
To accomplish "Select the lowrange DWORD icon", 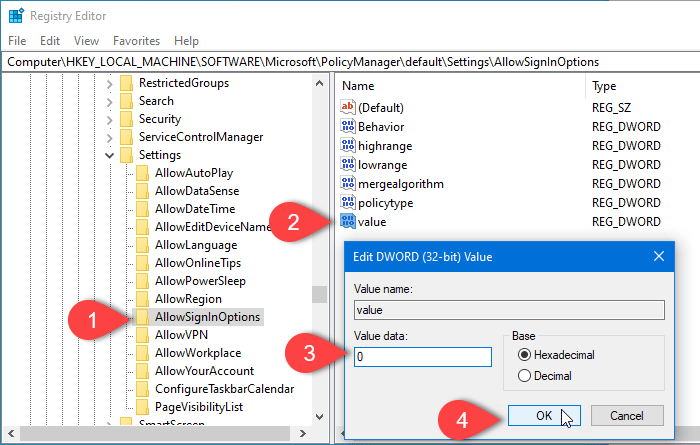I will coord(348,165).
